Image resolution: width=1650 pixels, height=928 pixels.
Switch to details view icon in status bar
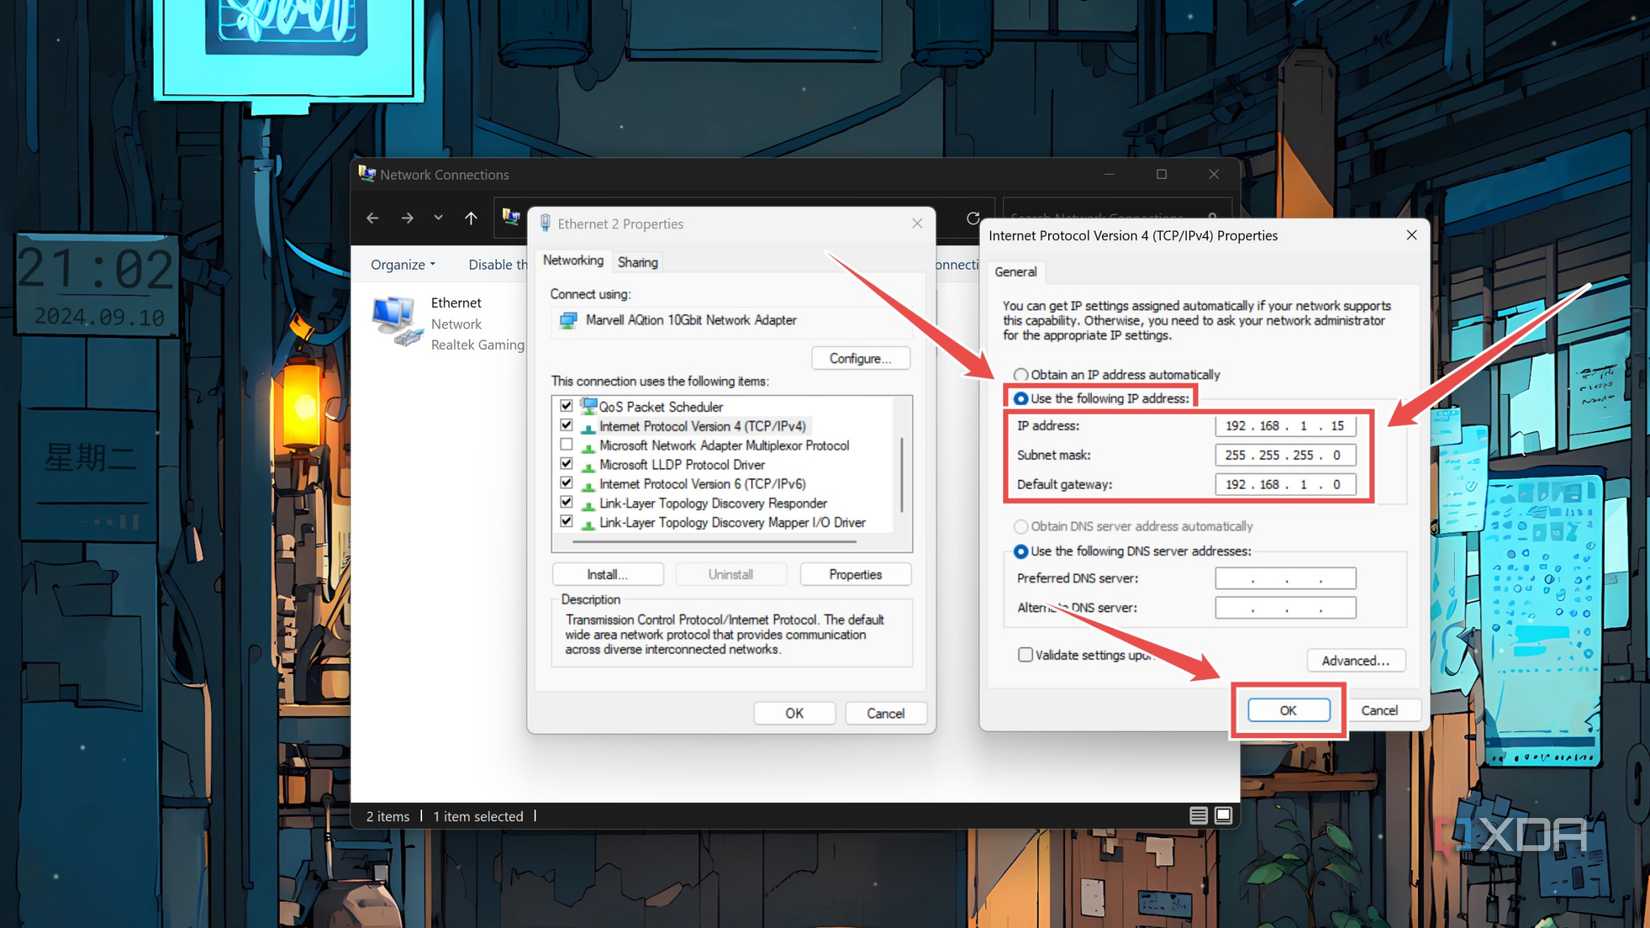(1198, 816)
